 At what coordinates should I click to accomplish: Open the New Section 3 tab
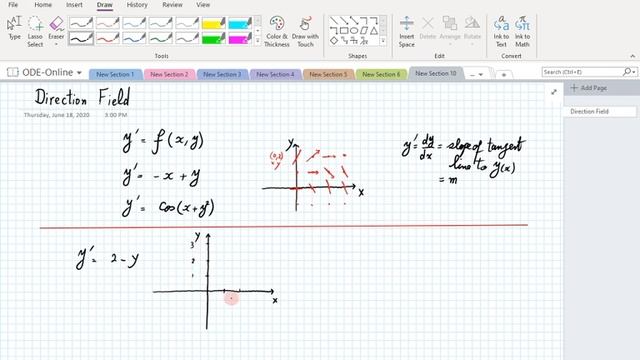(222, 74)
